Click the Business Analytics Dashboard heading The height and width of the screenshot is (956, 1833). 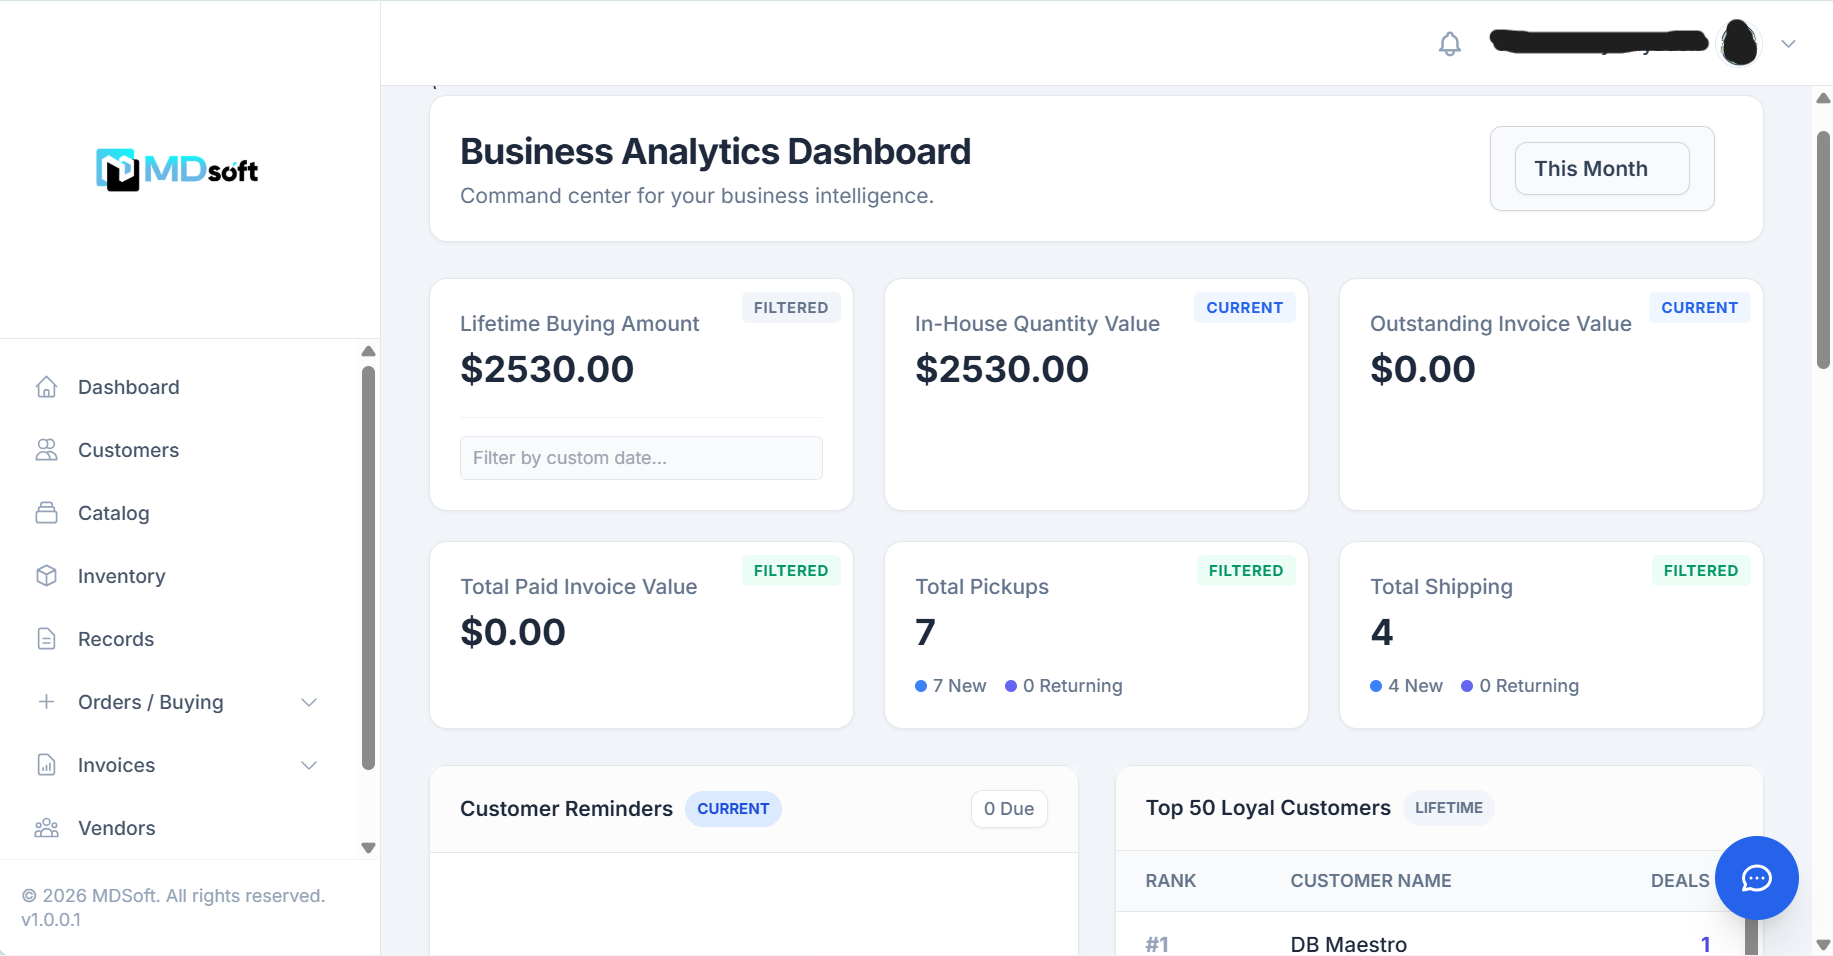point(715,151)
